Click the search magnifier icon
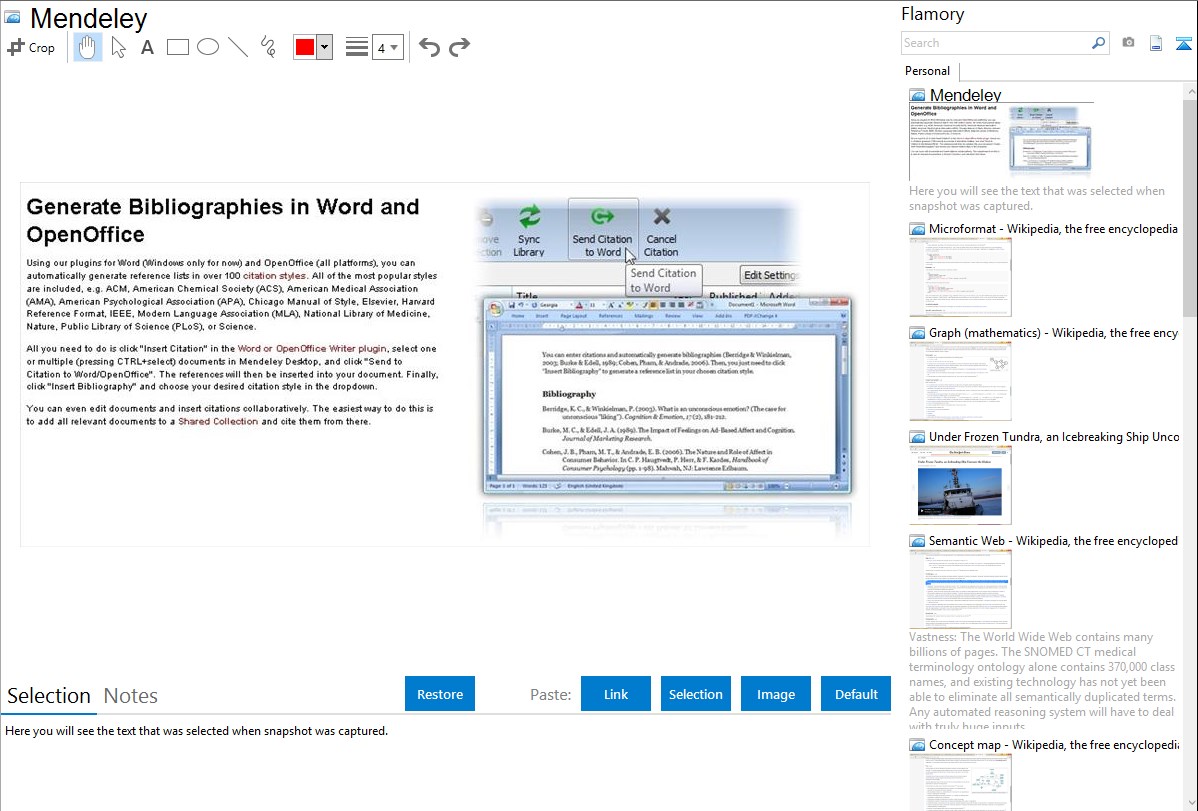This screenshot has width=1198, height=811. point(1098,43)
